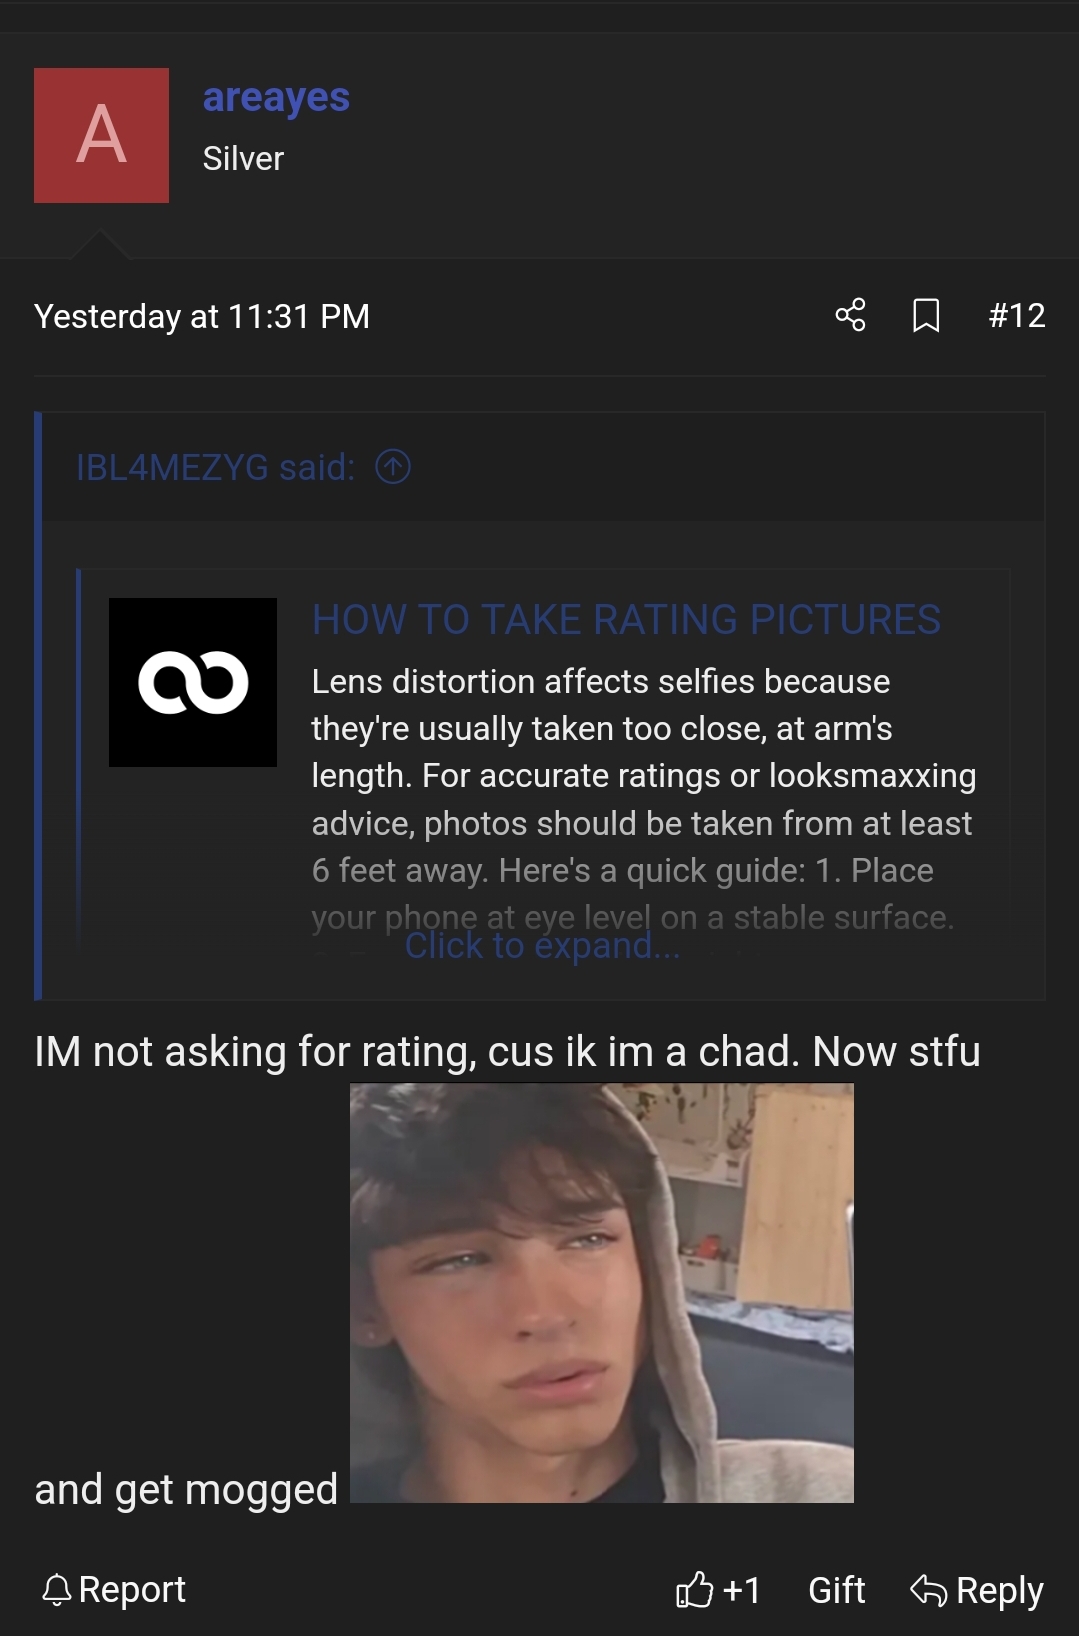The height and width of the screenshot is (1636, 1079).
Task: Open the 'HOW TO TAKE RATING PICTURES' link
Action: pos(626,620)
